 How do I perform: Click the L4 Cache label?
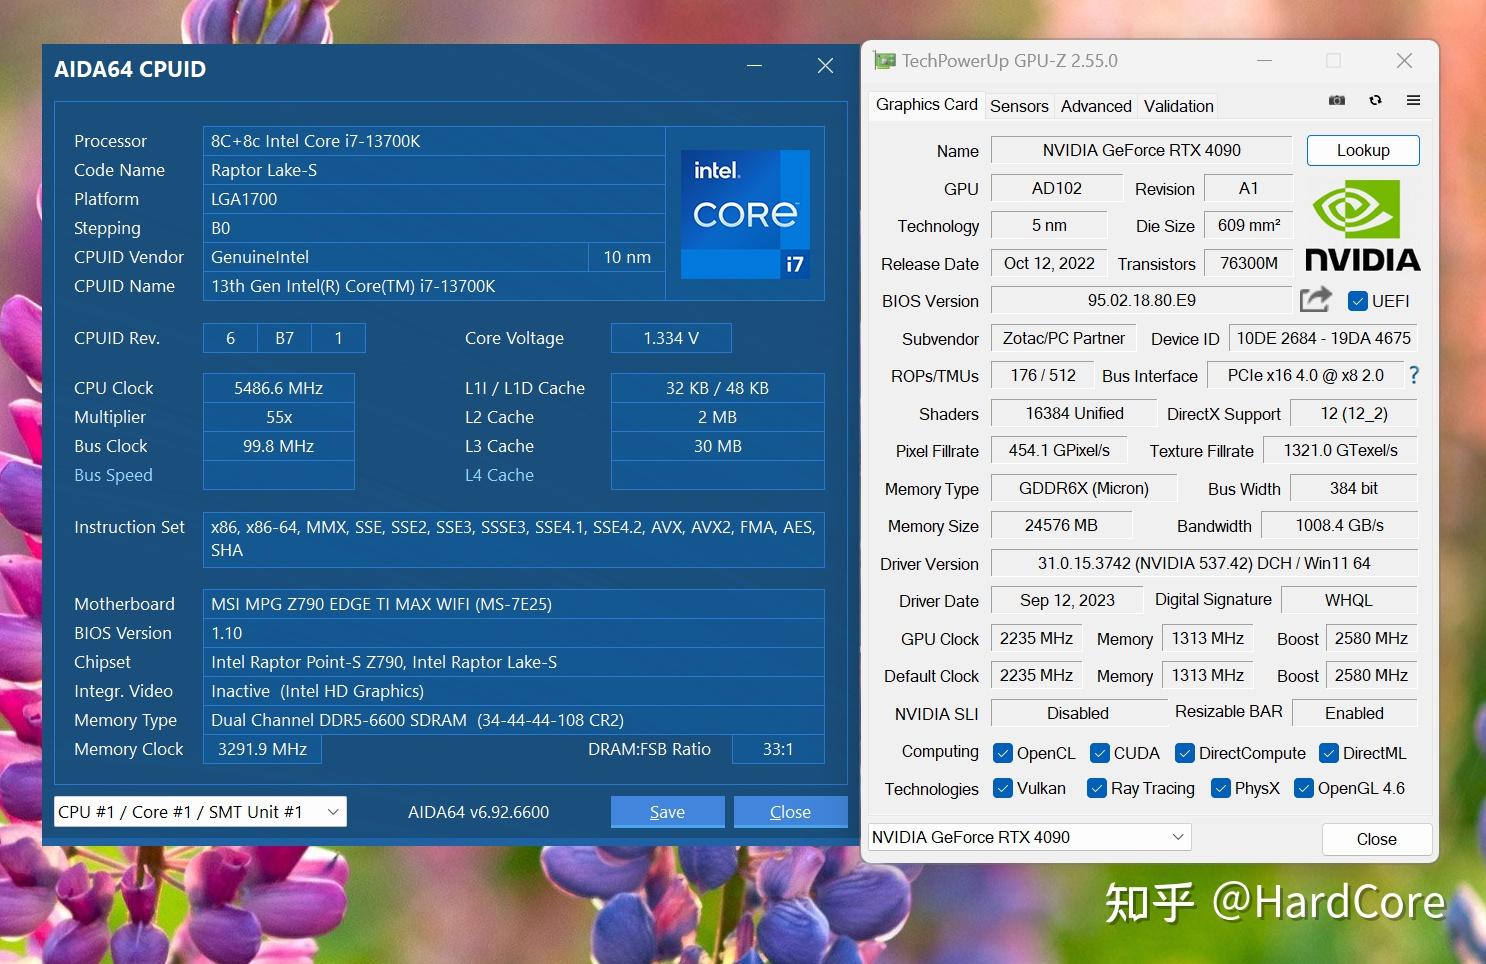click(499, 475)
